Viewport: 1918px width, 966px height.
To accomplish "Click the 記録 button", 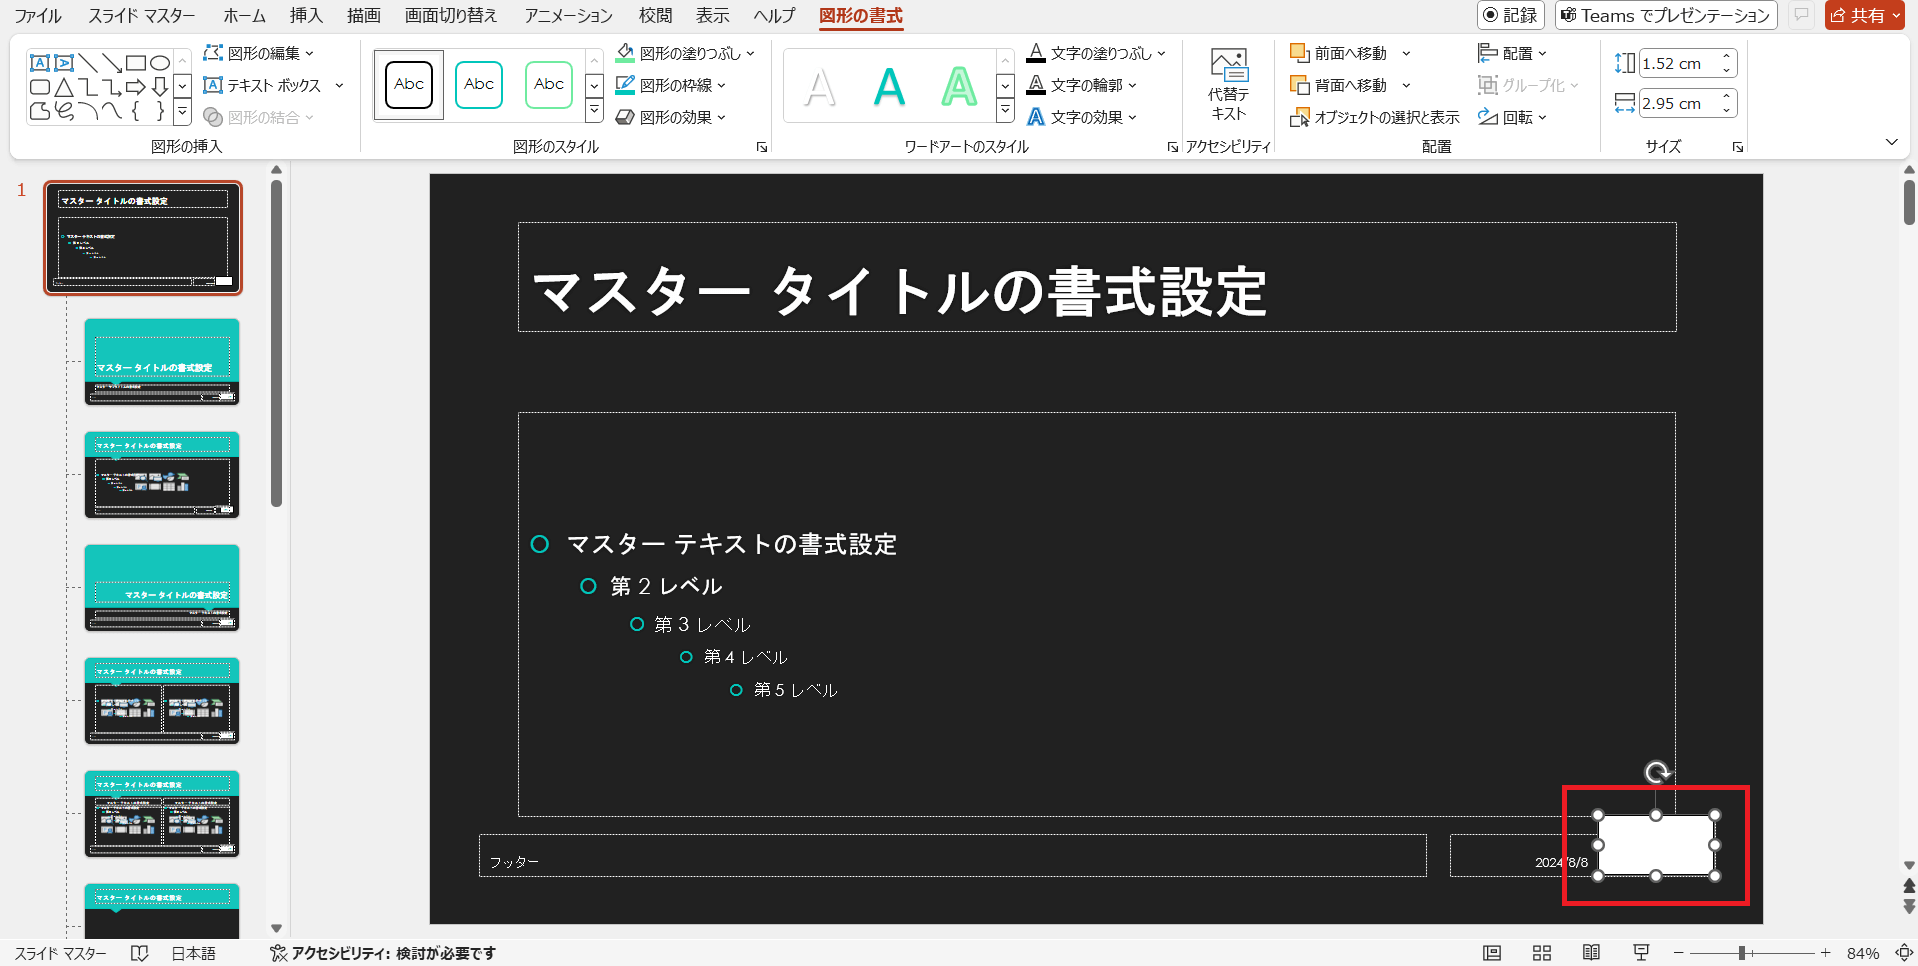I will coord(1511,15).
